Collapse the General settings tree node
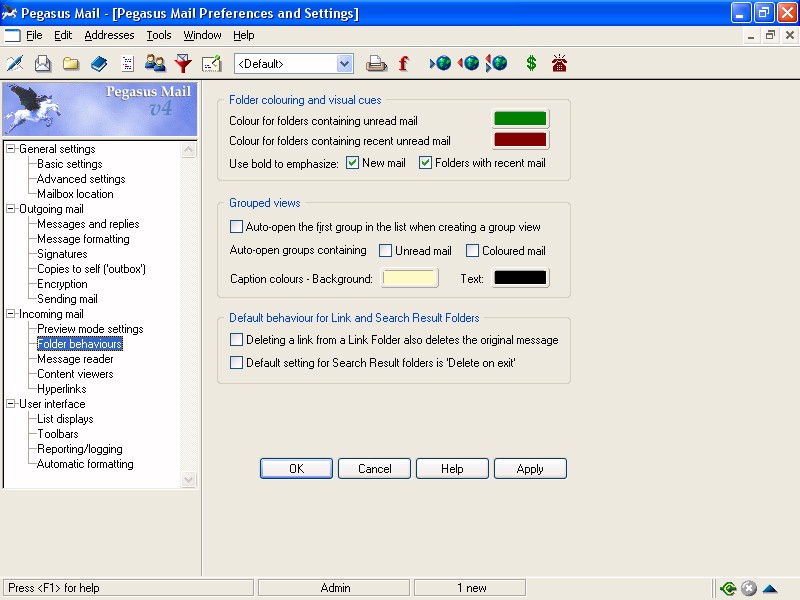Viewport: 800px width, 600px height. pos(10,148)
